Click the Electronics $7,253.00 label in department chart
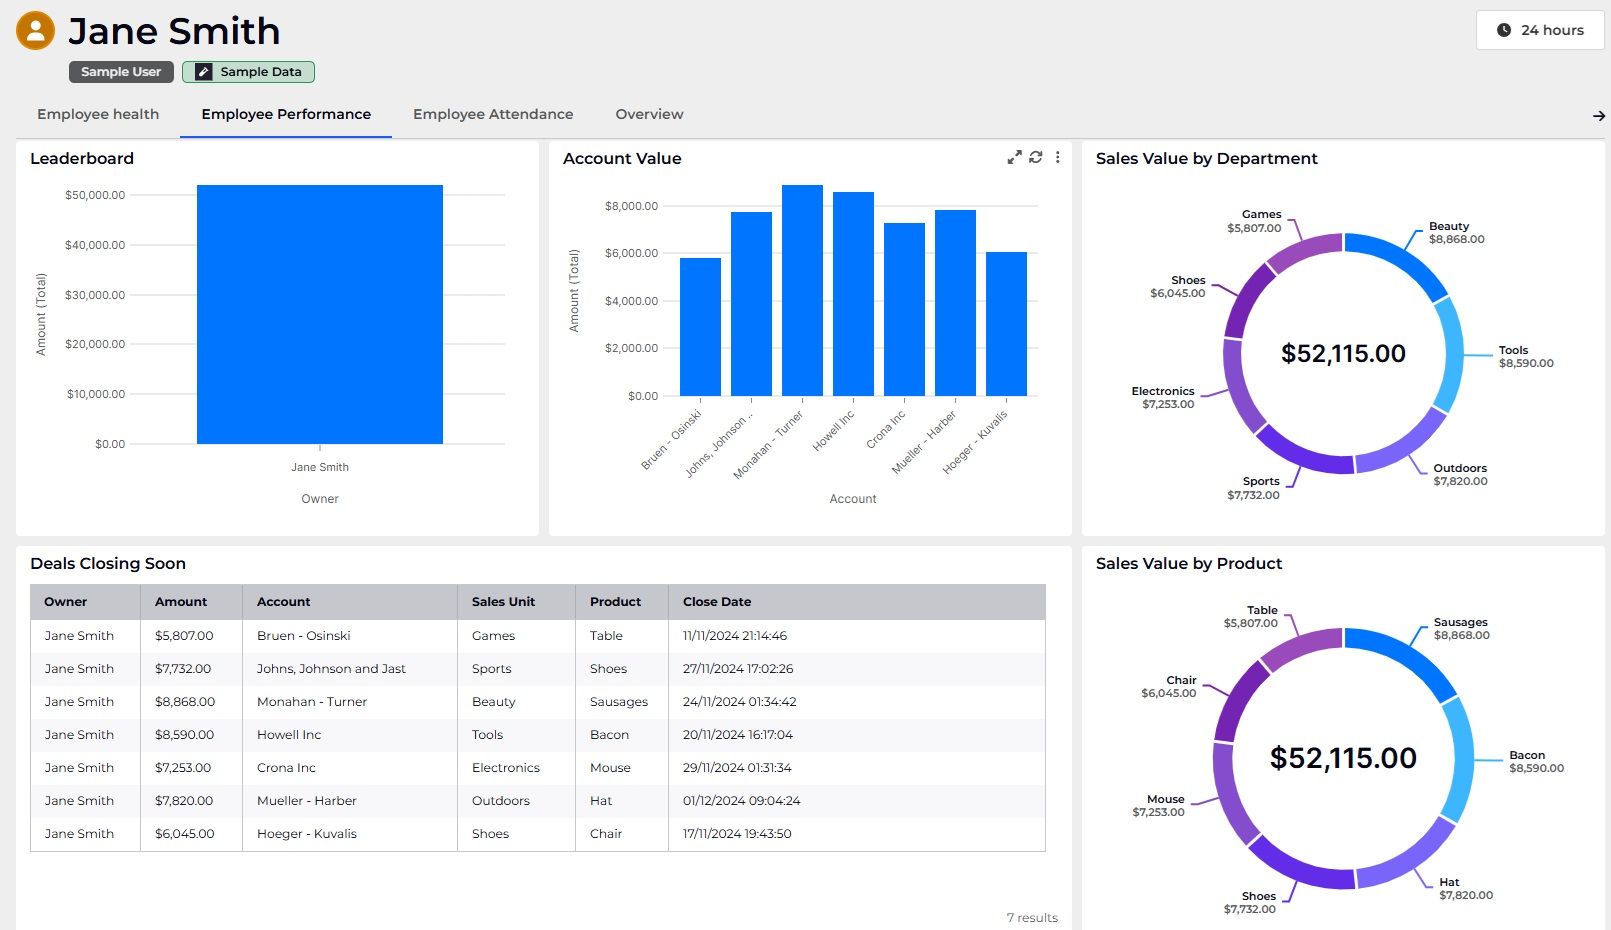 click(x=1163, y=398)
